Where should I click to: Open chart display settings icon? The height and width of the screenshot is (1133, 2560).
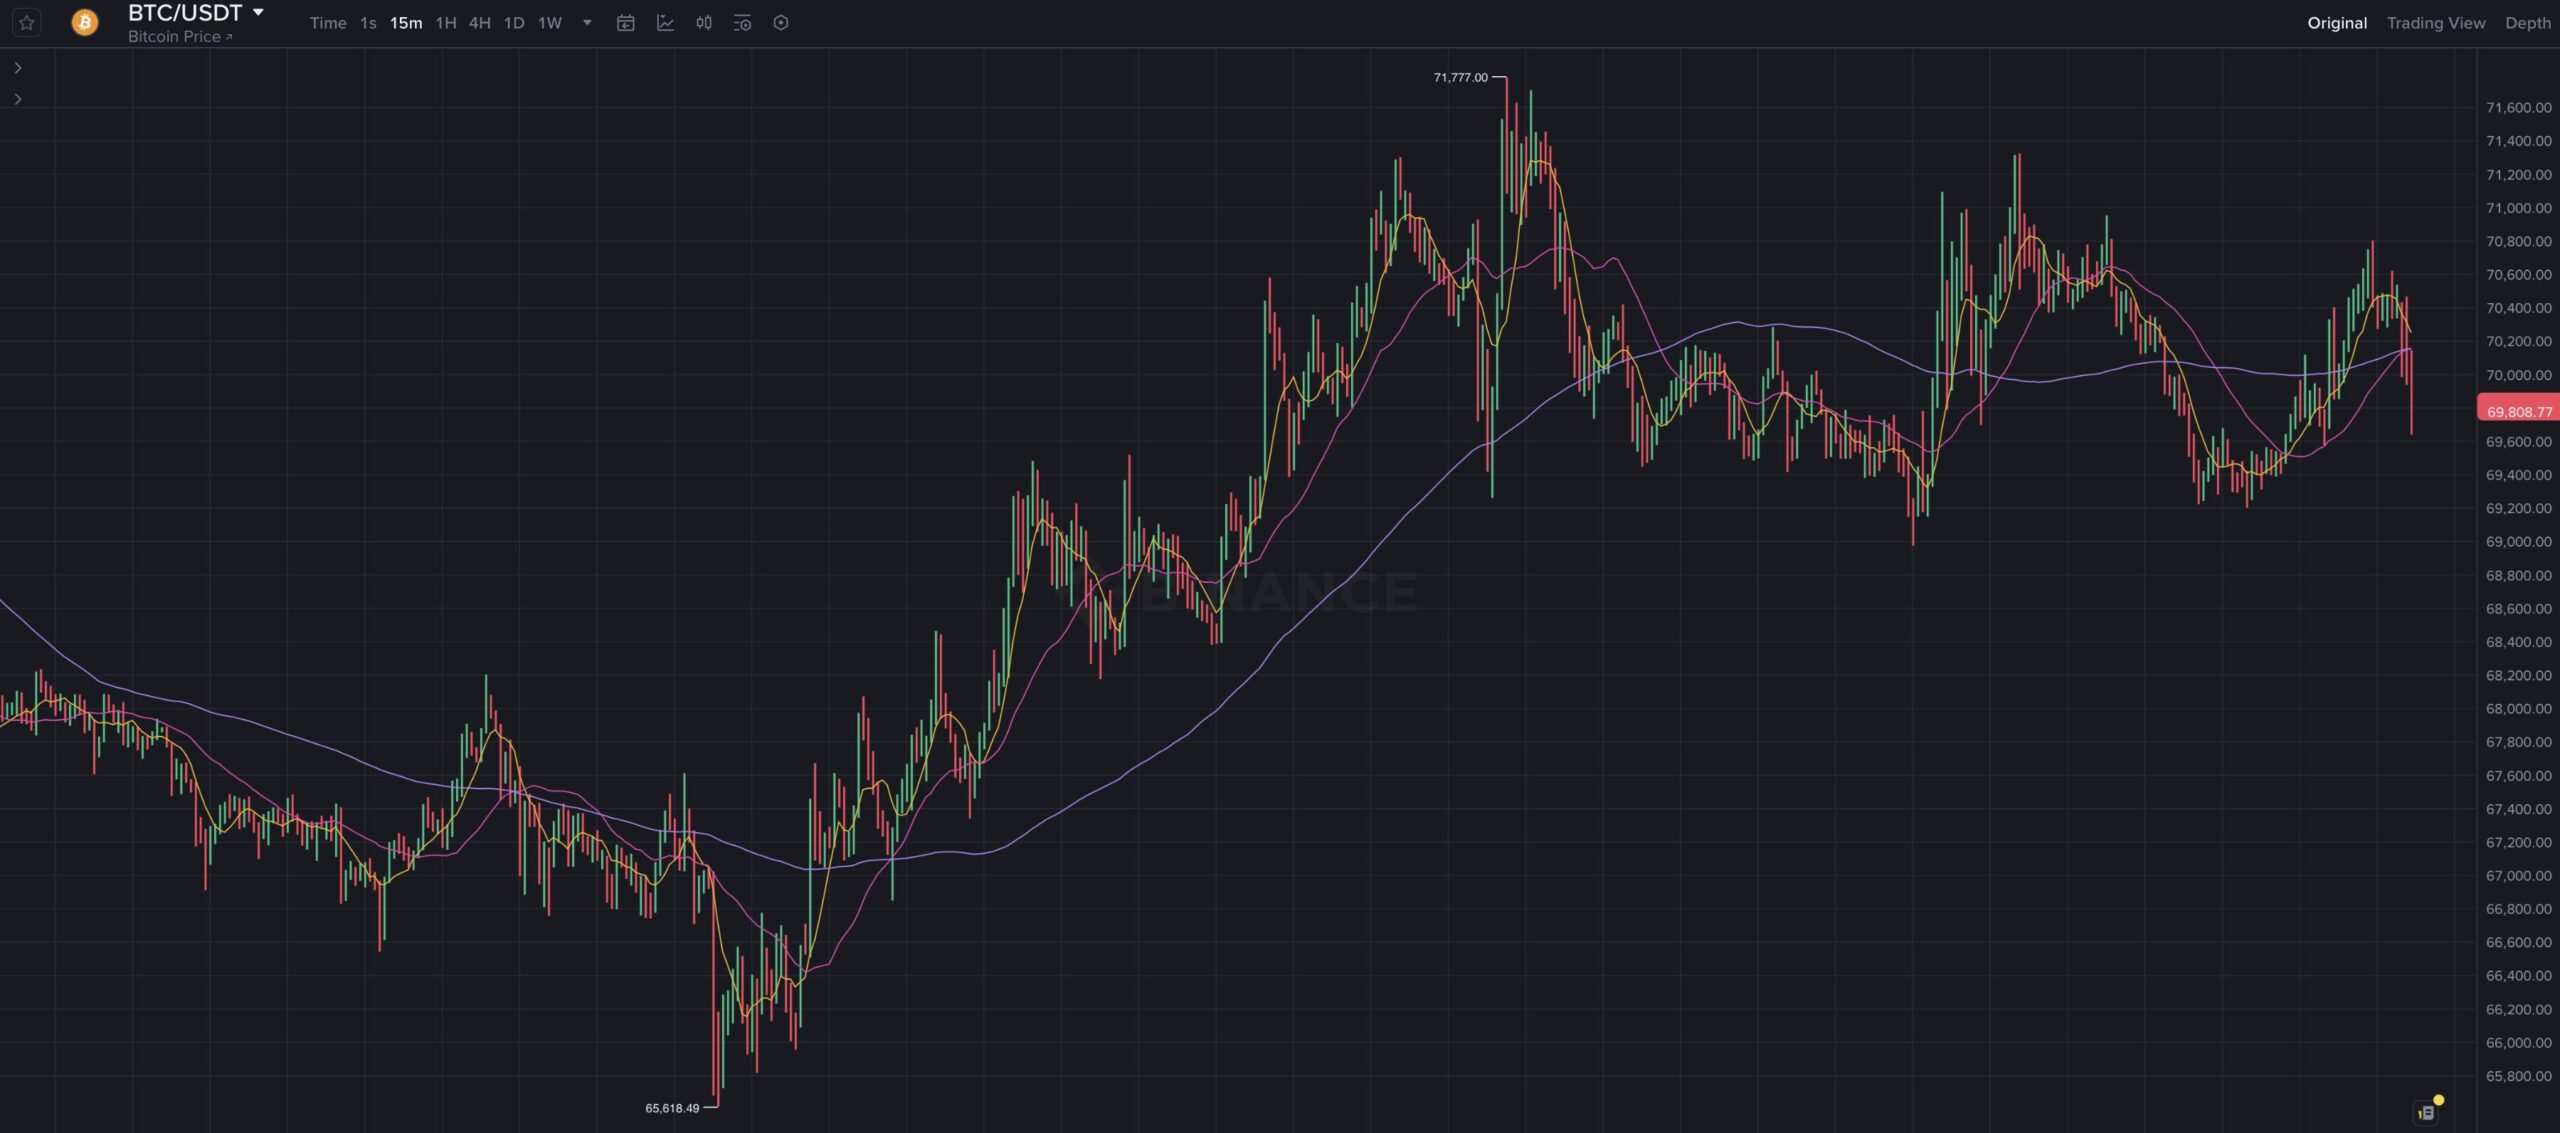click(x=742, y=23)
